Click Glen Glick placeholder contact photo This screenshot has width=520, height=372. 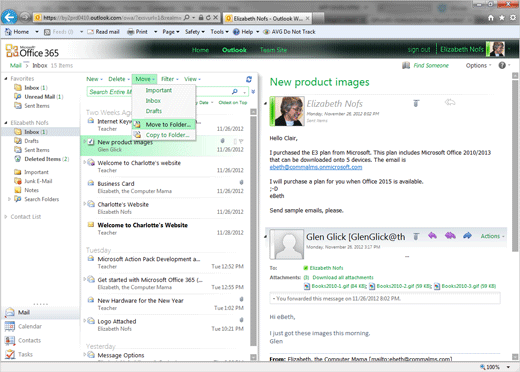[x=287, y=244]
